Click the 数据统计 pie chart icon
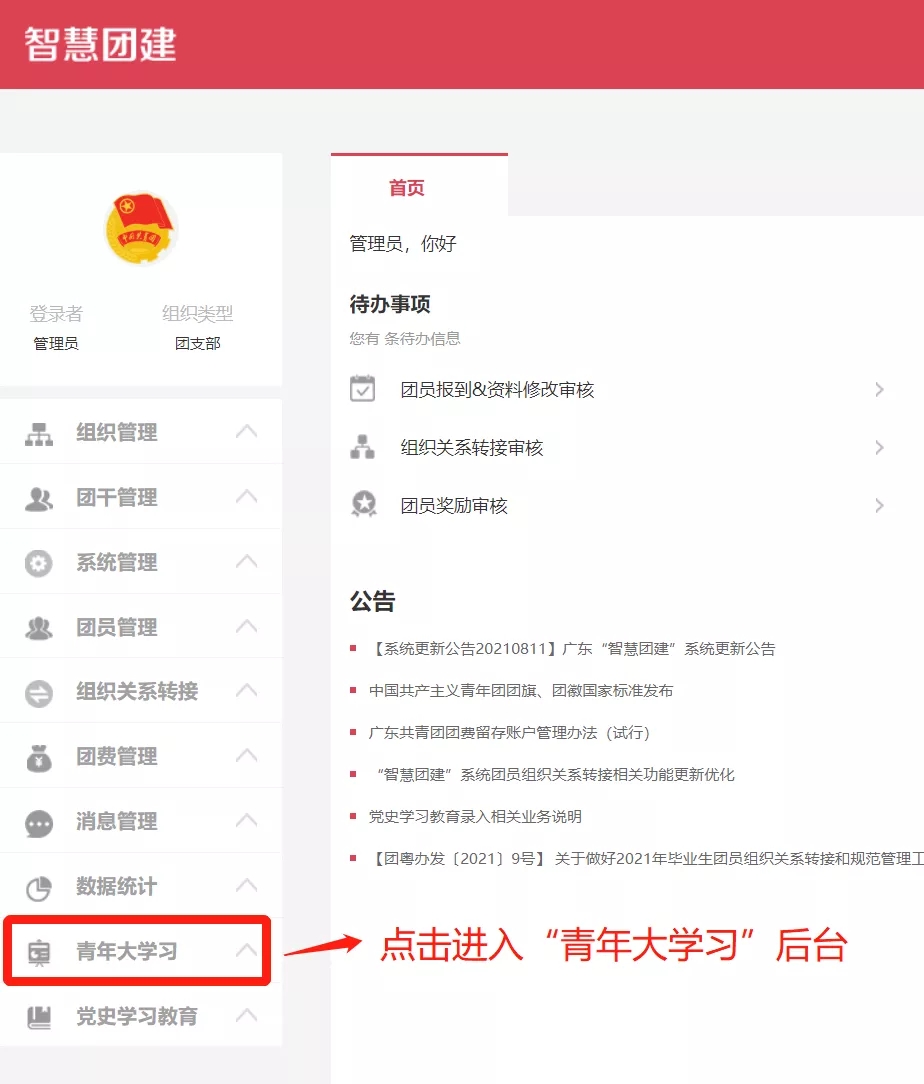924x1084 pixels. tap(39, 887)
